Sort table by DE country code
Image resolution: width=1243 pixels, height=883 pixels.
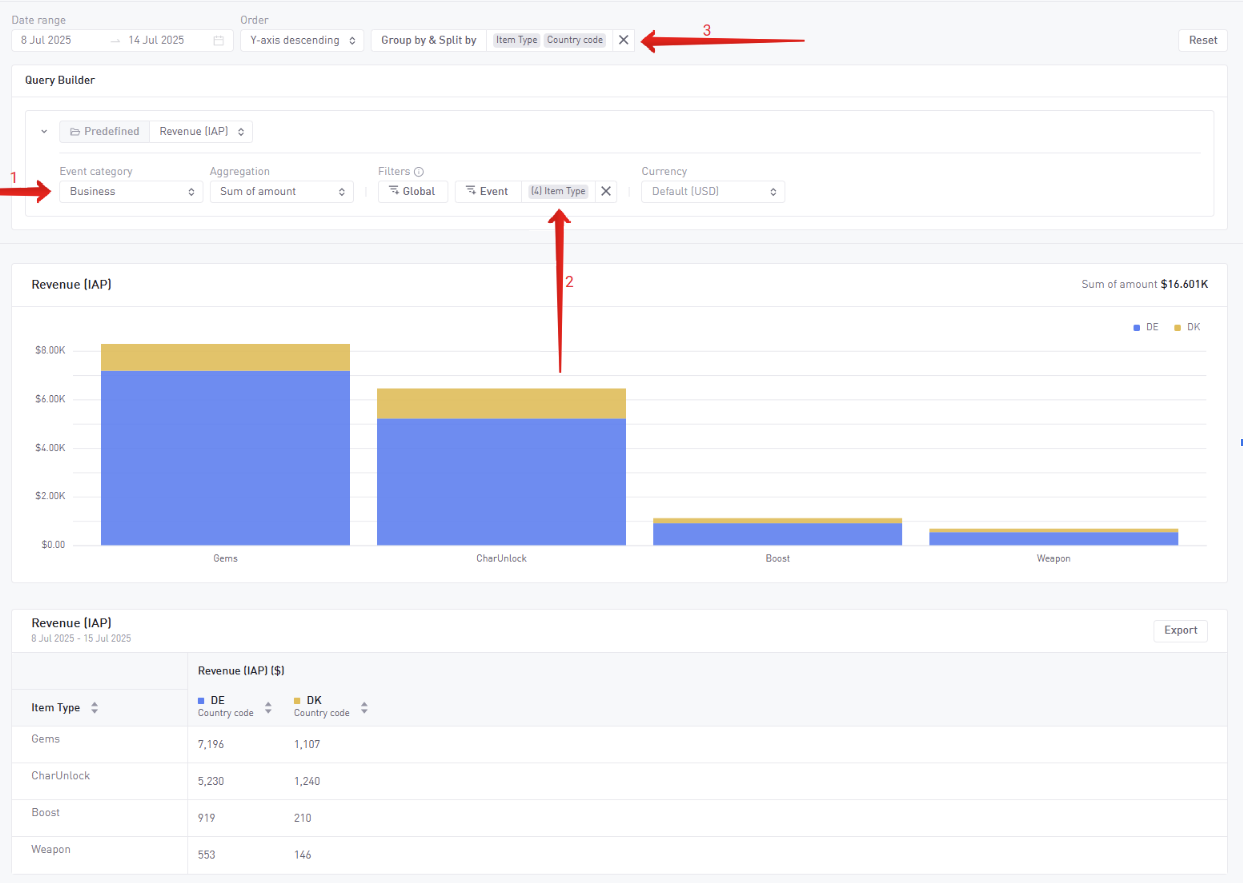tap(268, 707)
